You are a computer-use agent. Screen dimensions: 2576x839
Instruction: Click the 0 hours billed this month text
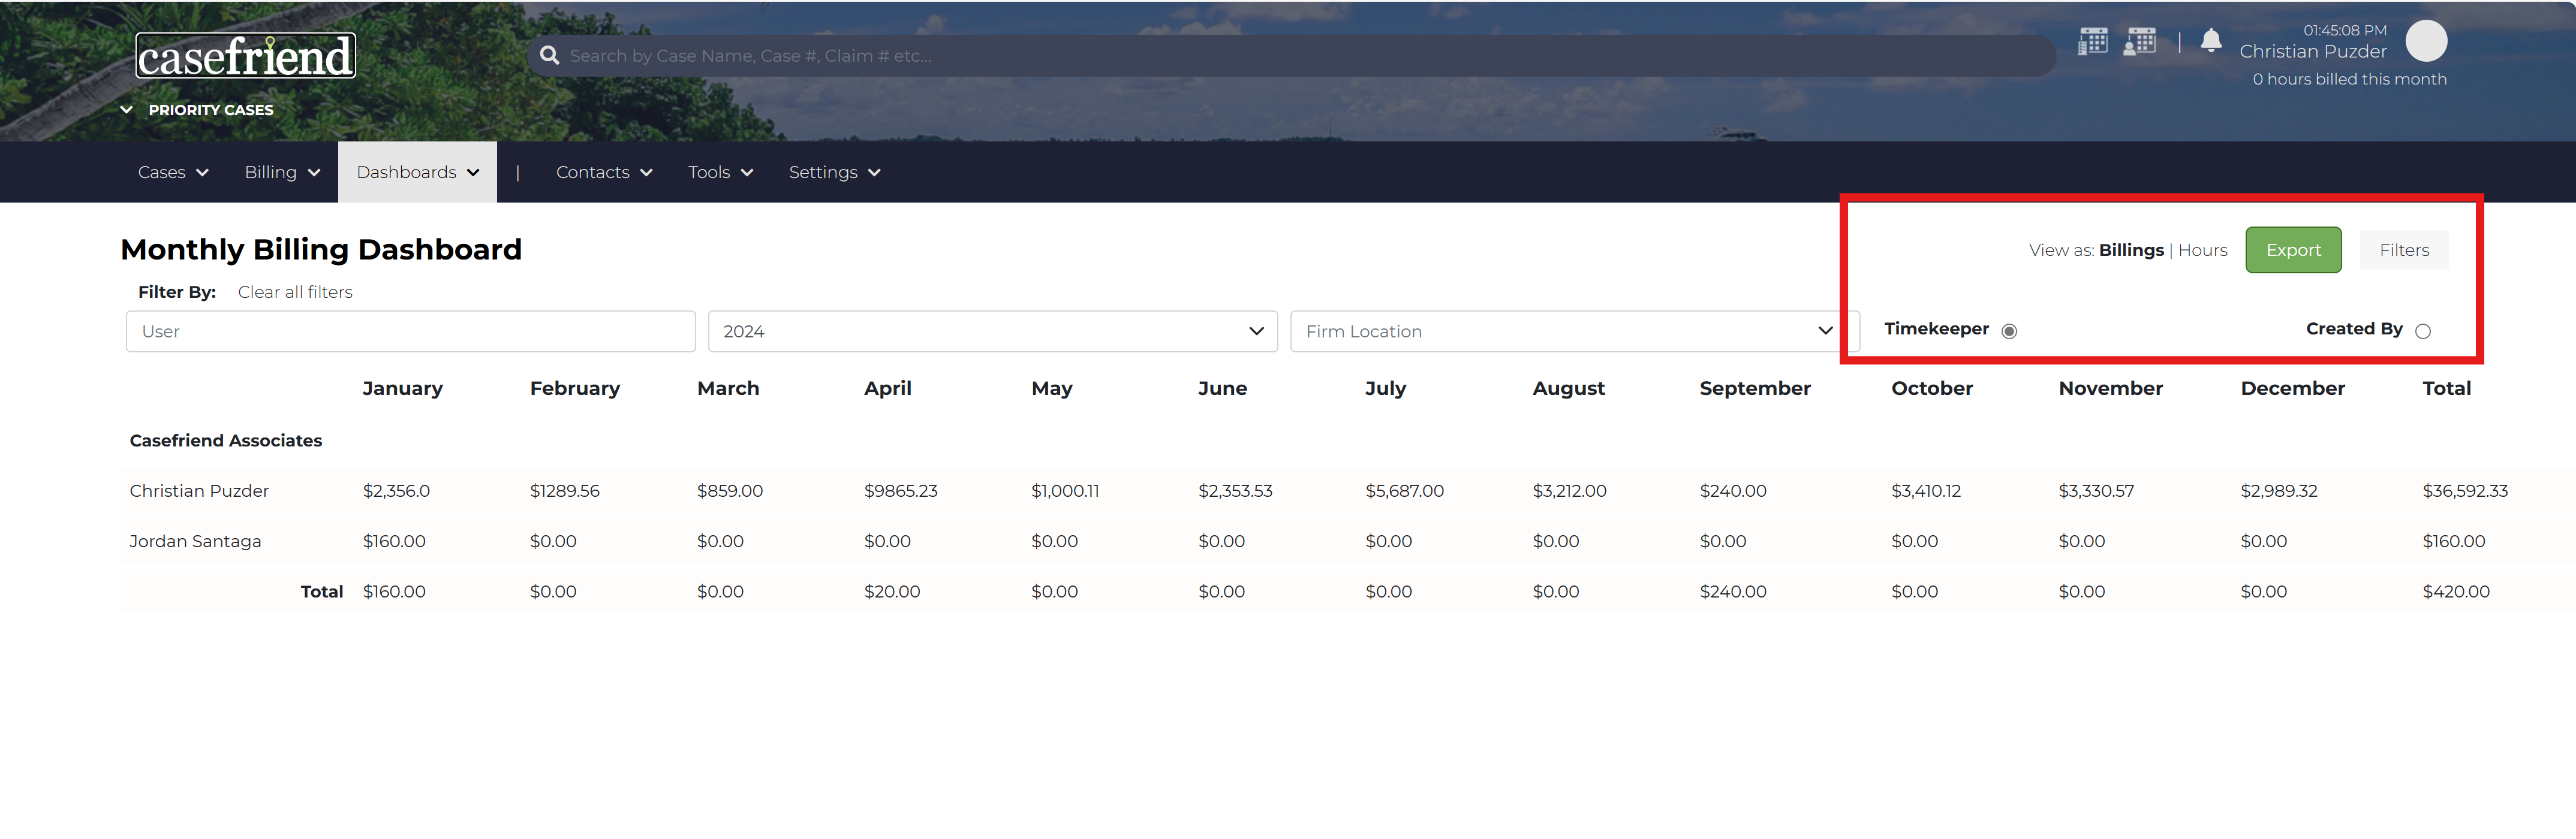[x=2349, y=79]
